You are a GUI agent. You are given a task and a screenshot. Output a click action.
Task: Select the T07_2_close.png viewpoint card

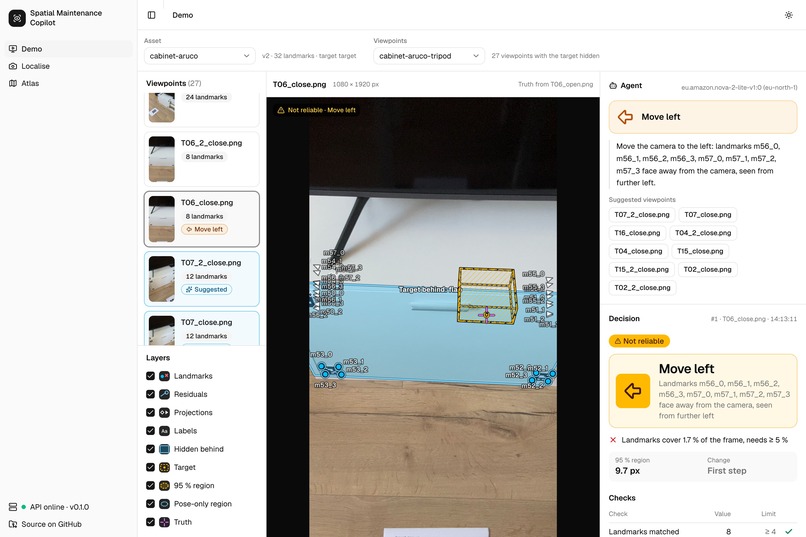202,279
